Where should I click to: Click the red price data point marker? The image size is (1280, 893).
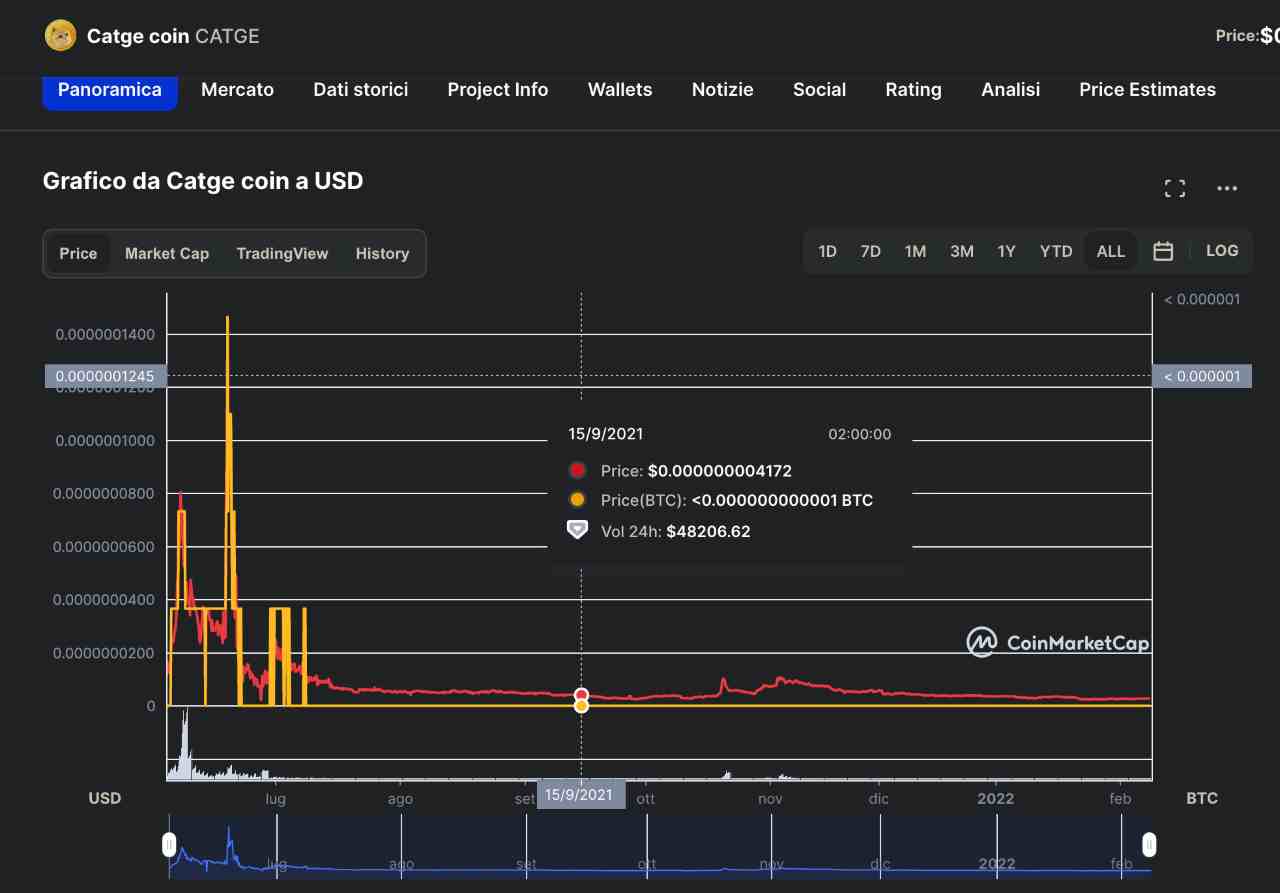click(x=581, y=695)
